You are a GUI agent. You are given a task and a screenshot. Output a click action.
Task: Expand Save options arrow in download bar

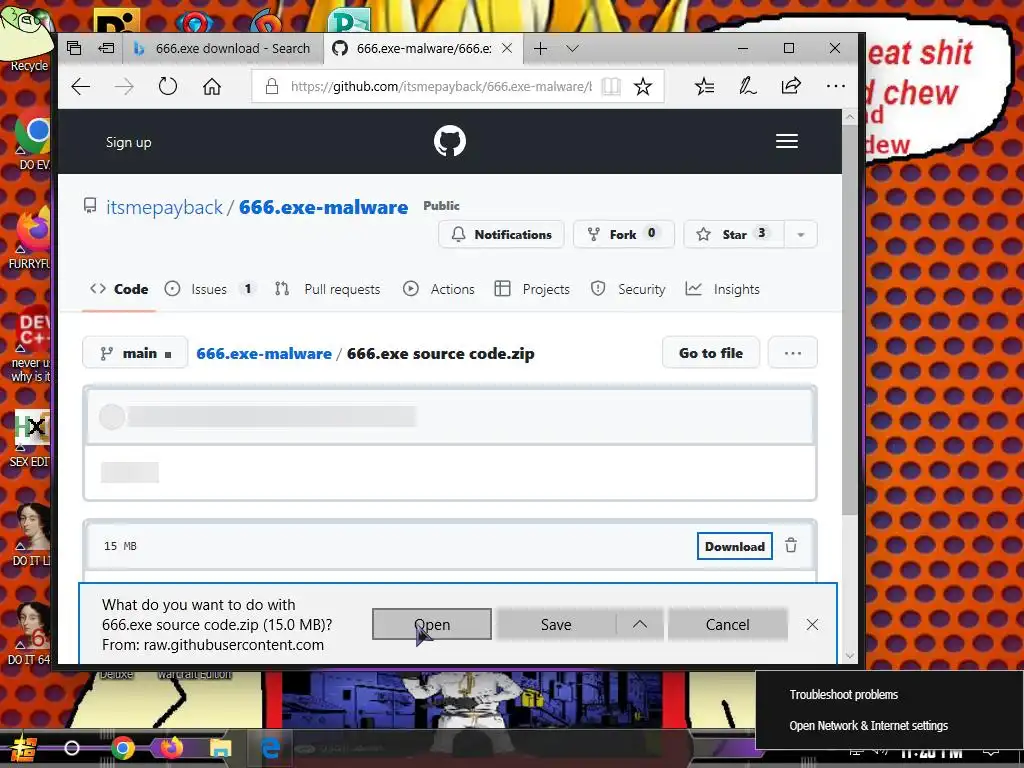point(640,624)
